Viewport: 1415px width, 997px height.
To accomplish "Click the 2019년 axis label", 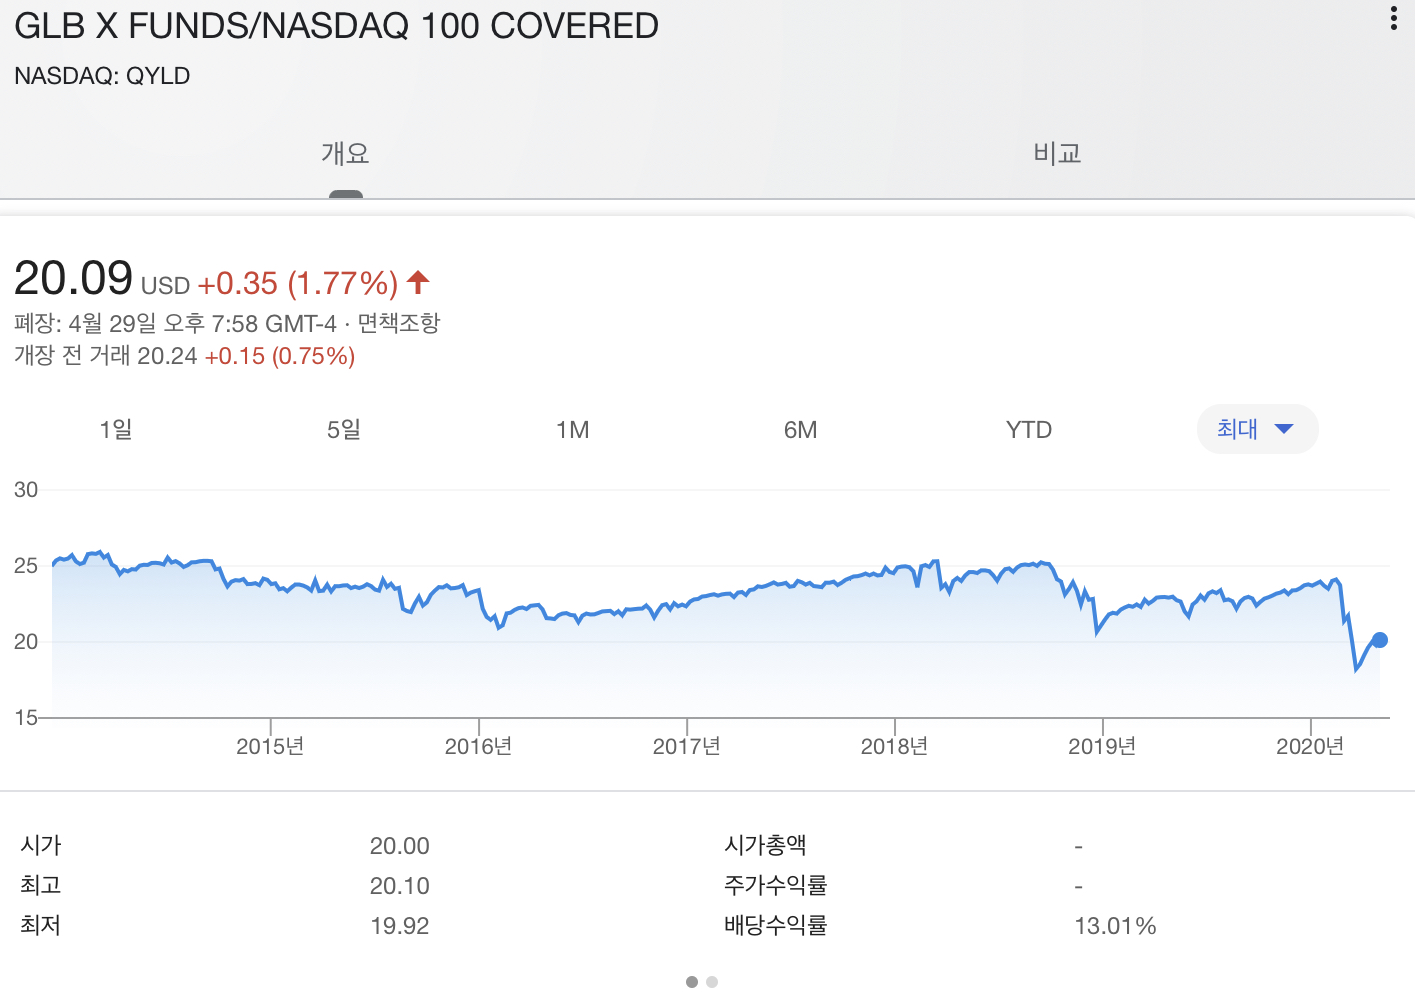I will [x=1102, y=746].
